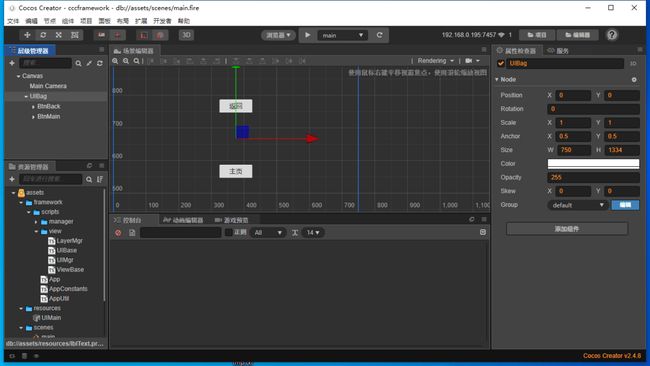Click the scene zoom reset icon

(136, 61)
